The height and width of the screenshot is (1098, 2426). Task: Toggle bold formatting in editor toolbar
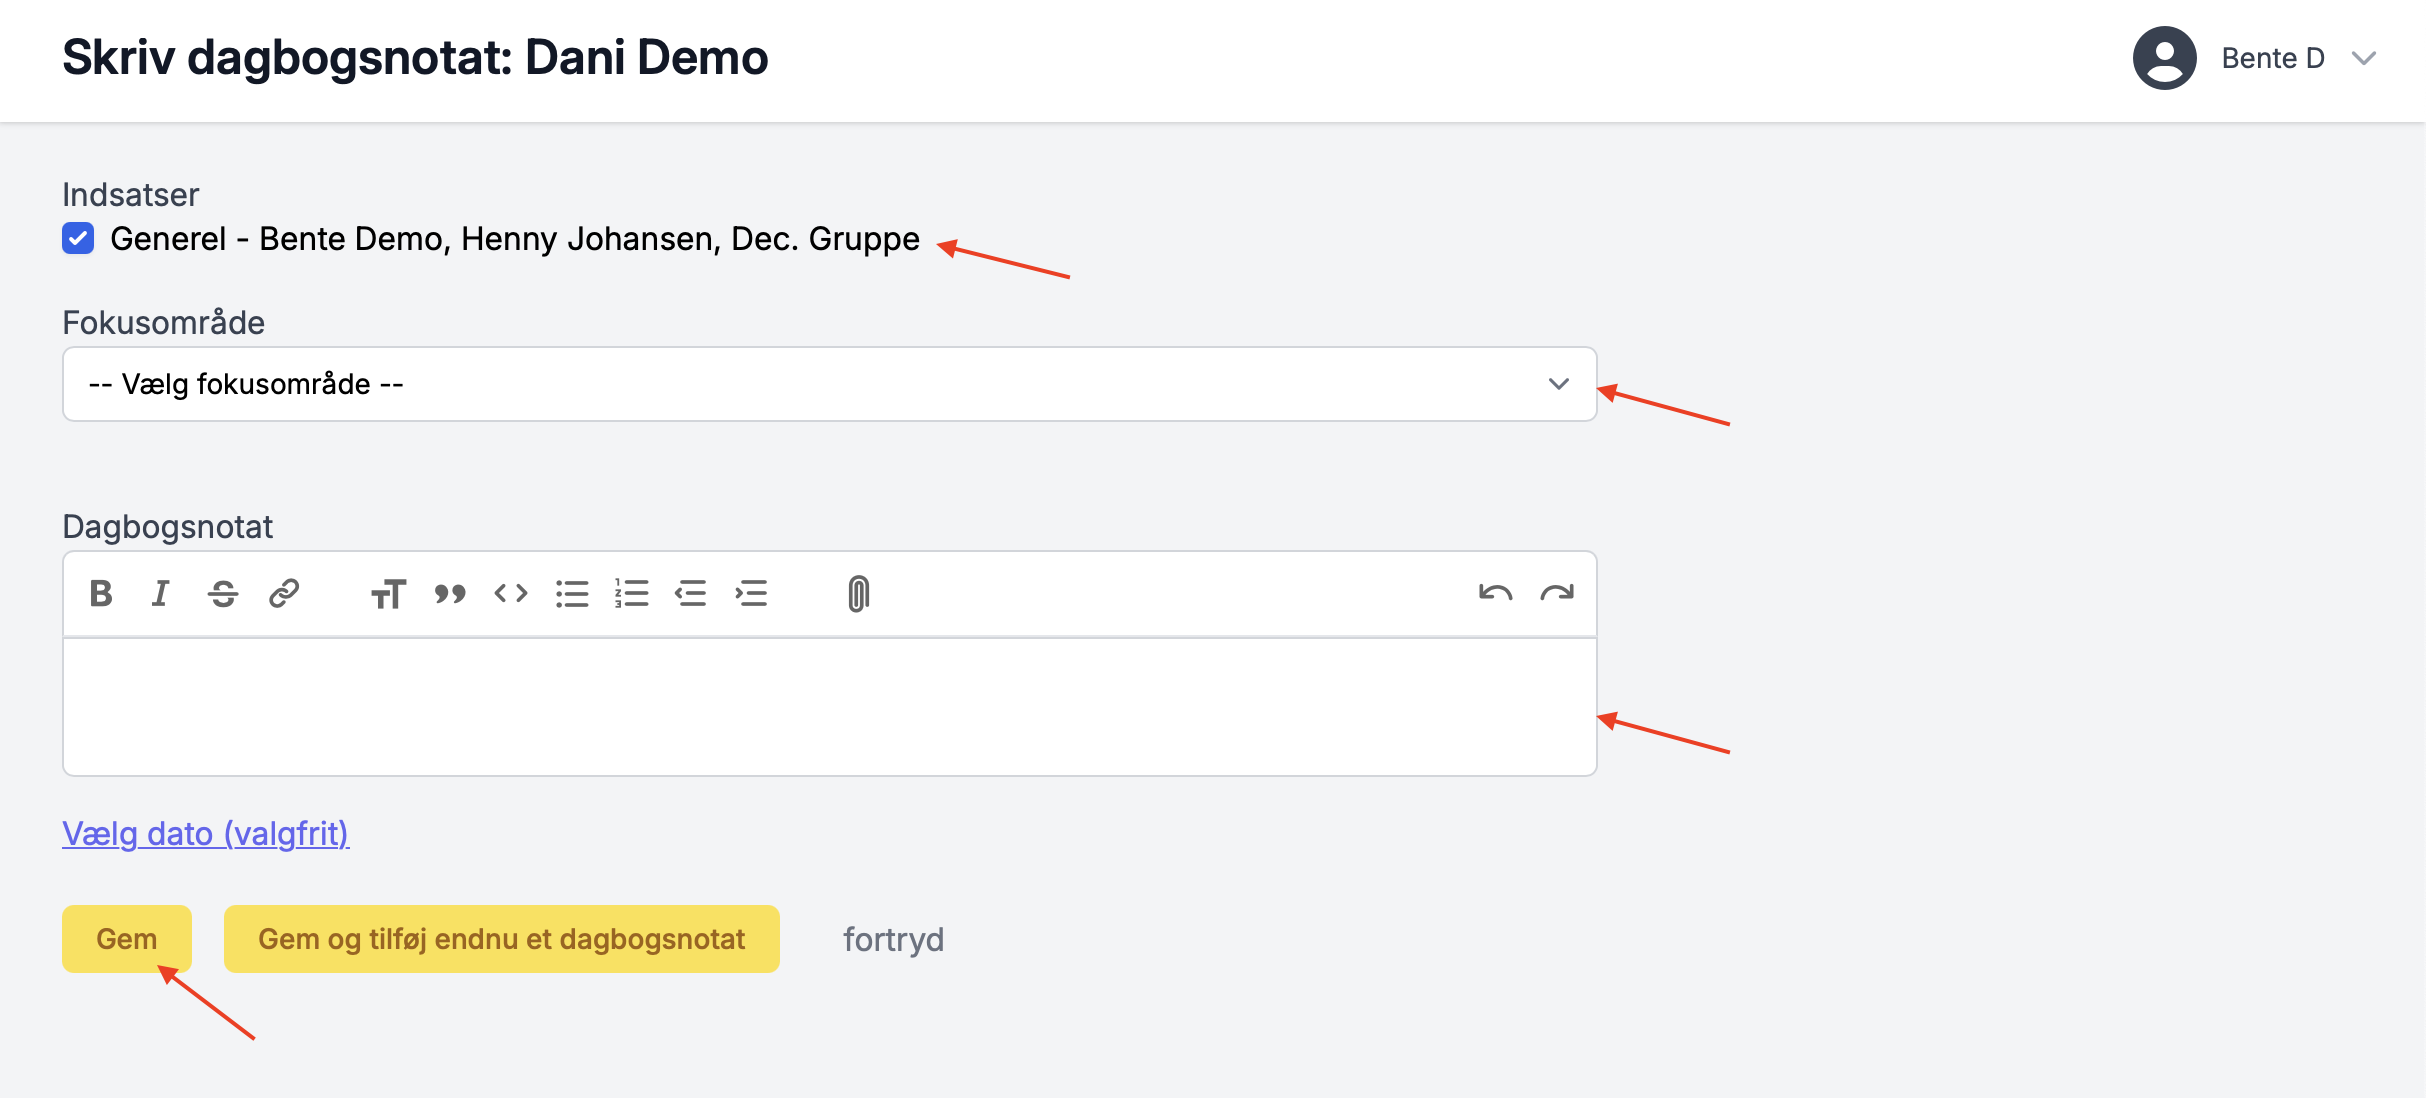click(x=101, y=594)
